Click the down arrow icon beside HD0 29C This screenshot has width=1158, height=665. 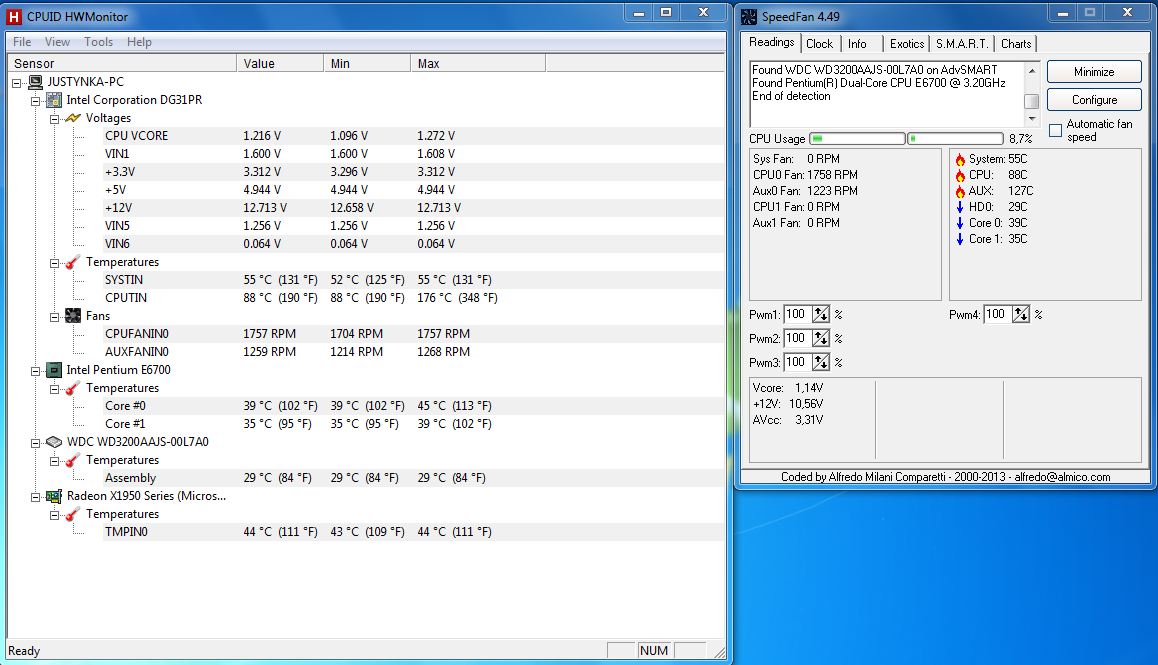coord(960,208)
